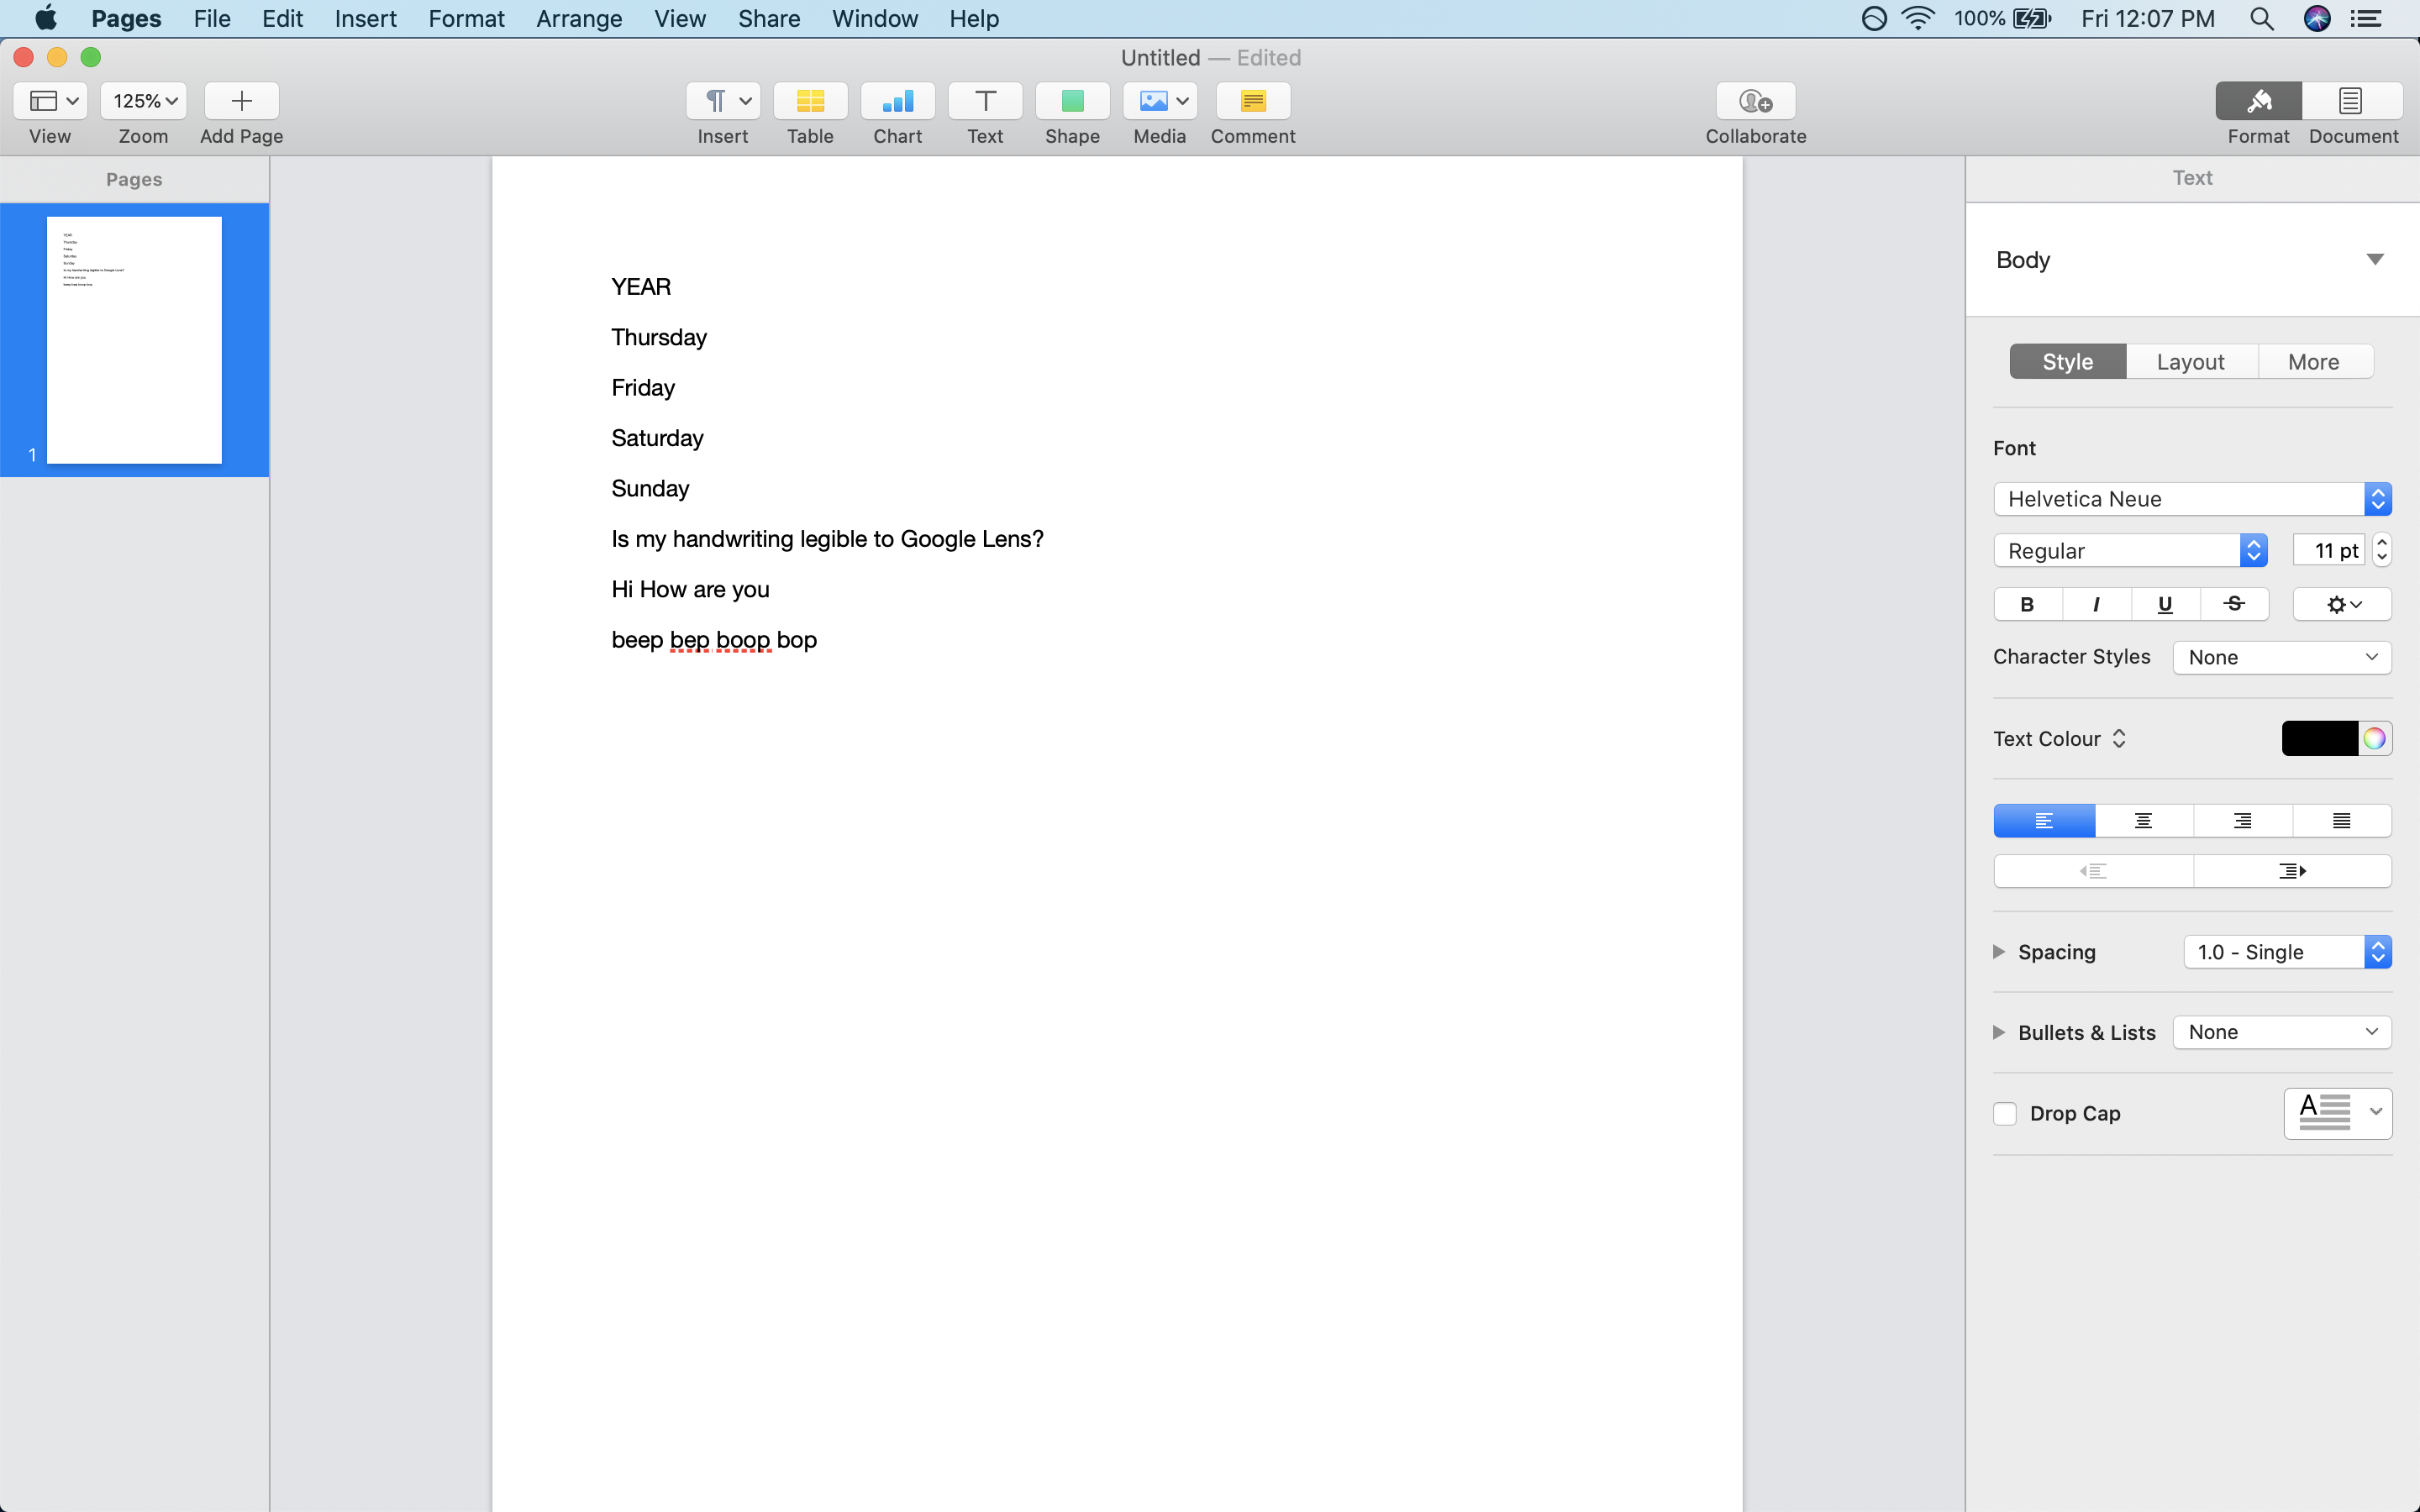Open the Helvetica Neue font dropdown
The width and height of the screenshot is (2420, 1512).
click(x=2191, y=499)
